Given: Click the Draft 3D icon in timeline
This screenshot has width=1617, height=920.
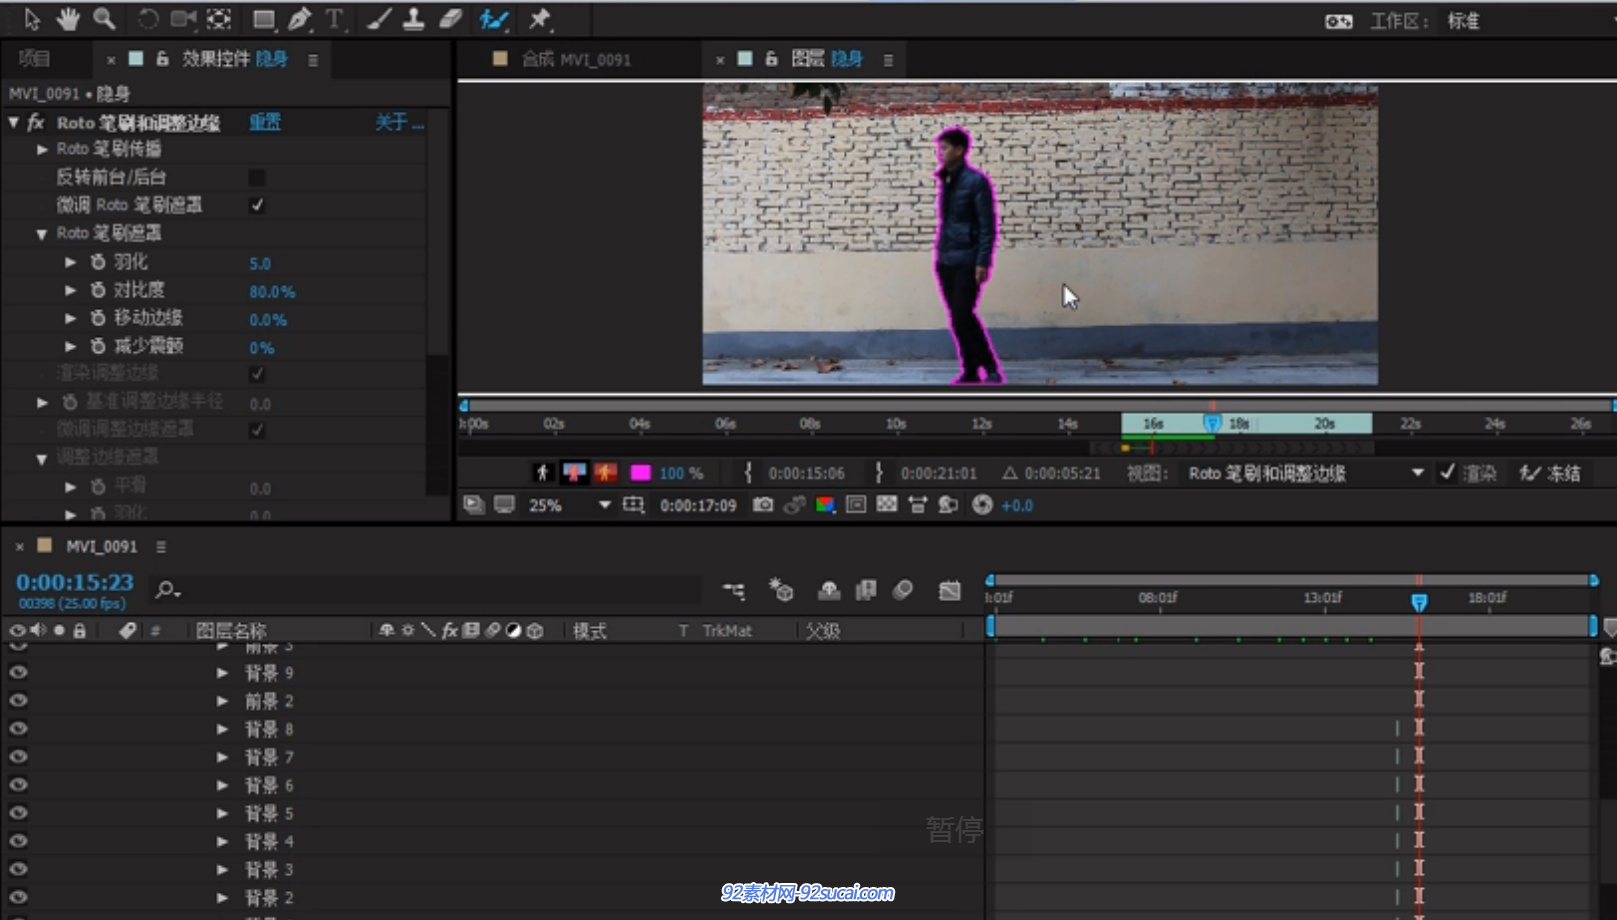Looking at the screenshot, I should pos(781,591).
